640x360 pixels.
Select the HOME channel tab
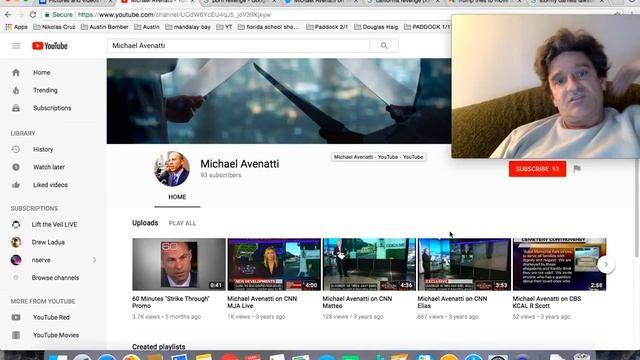[177, 197]
